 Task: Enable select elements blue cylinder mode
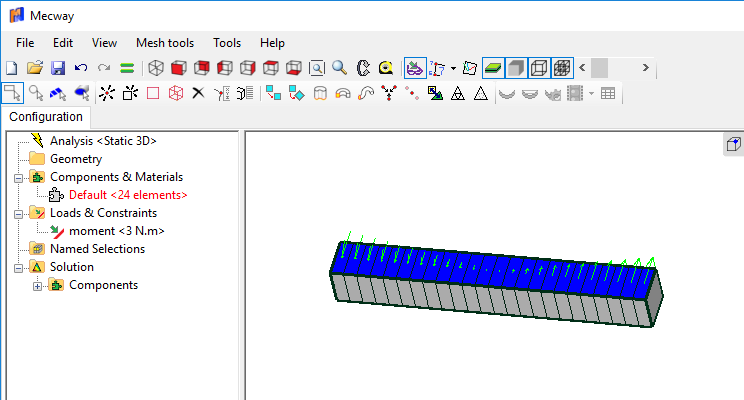(x=82, y=93)
